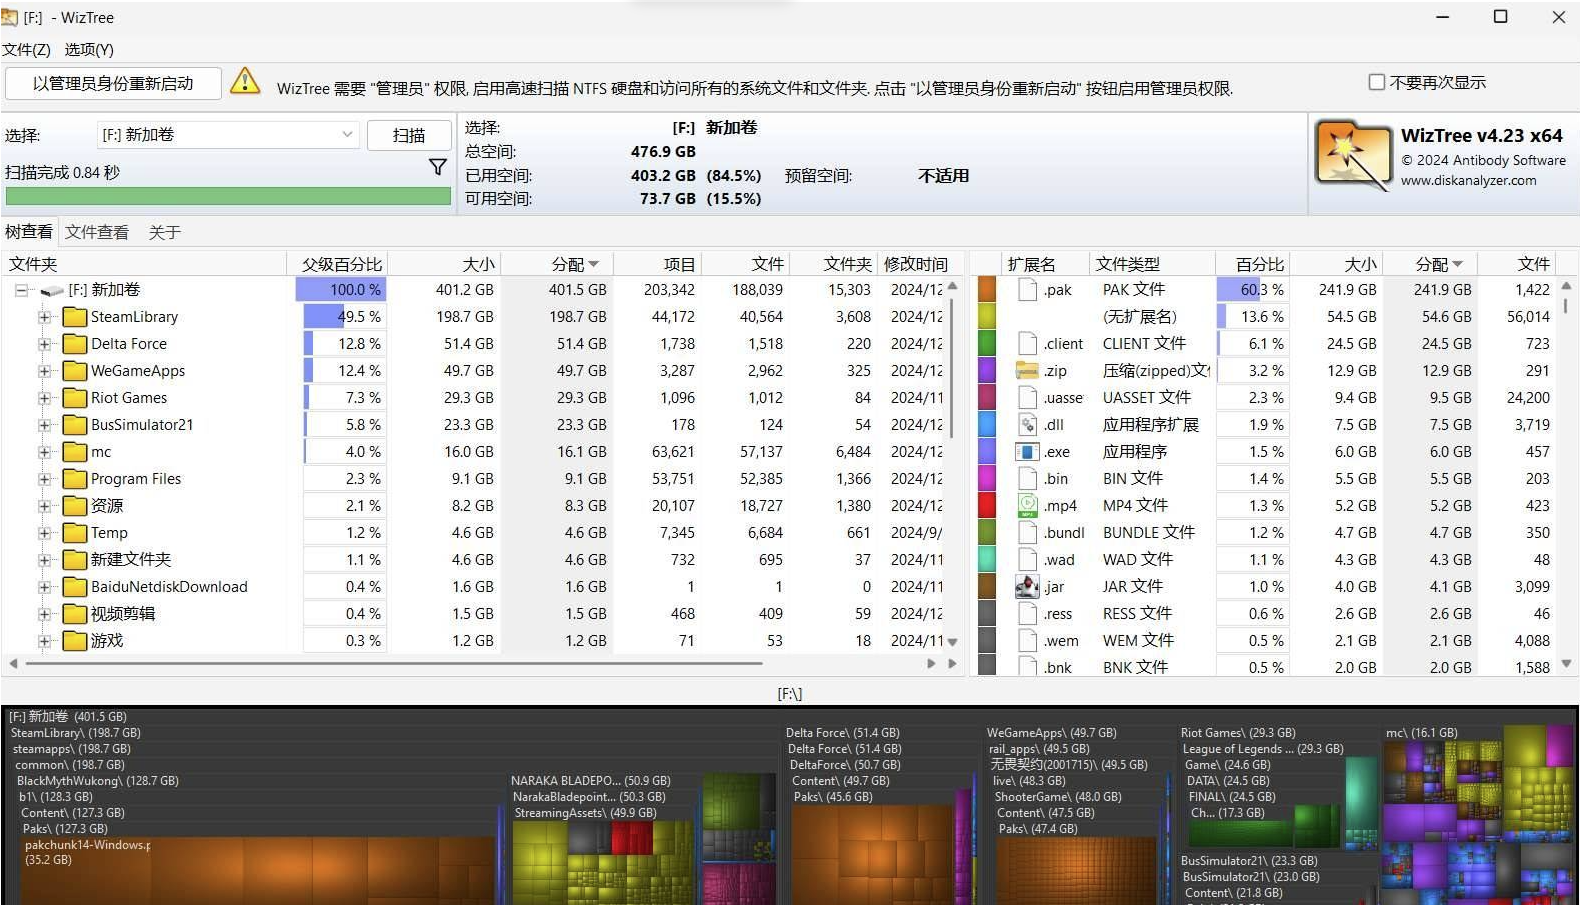Switch to the 文件查看 tab
The height and width of the screenshot is (905, 1580).
(x=97, y=232)
